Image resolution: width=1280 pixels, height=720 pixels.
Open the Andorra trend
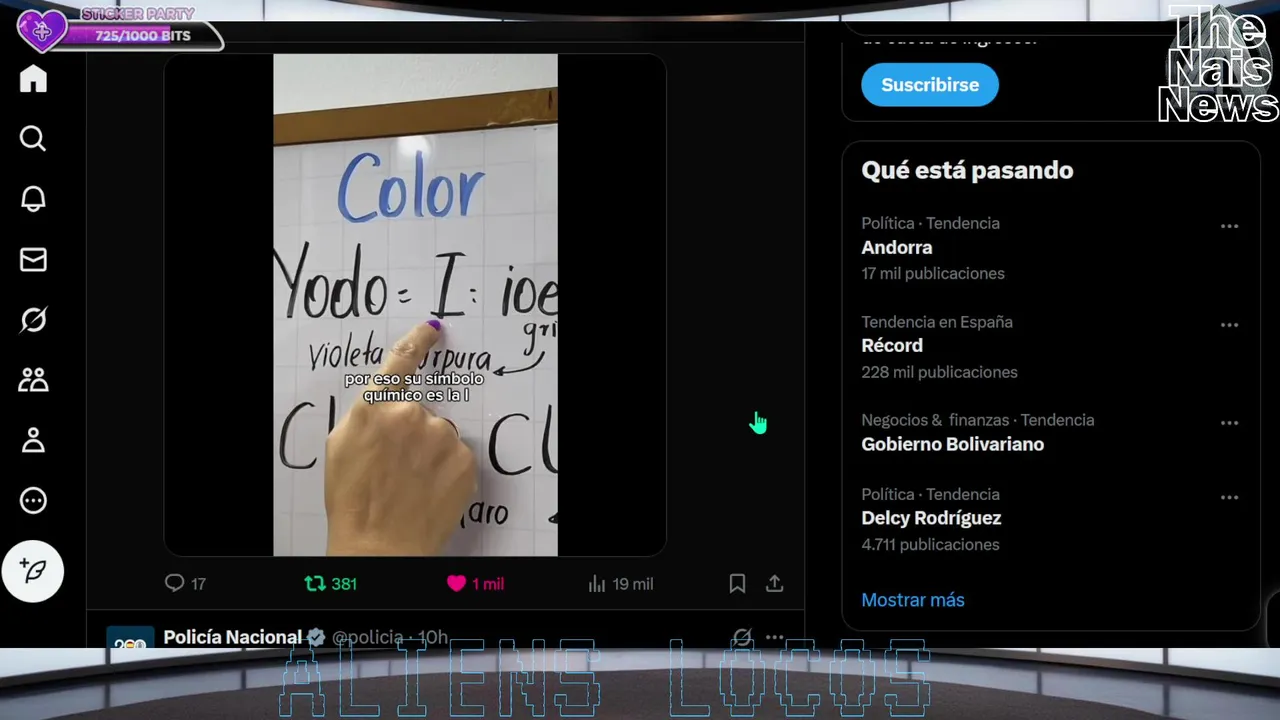(x=897, y=247)
